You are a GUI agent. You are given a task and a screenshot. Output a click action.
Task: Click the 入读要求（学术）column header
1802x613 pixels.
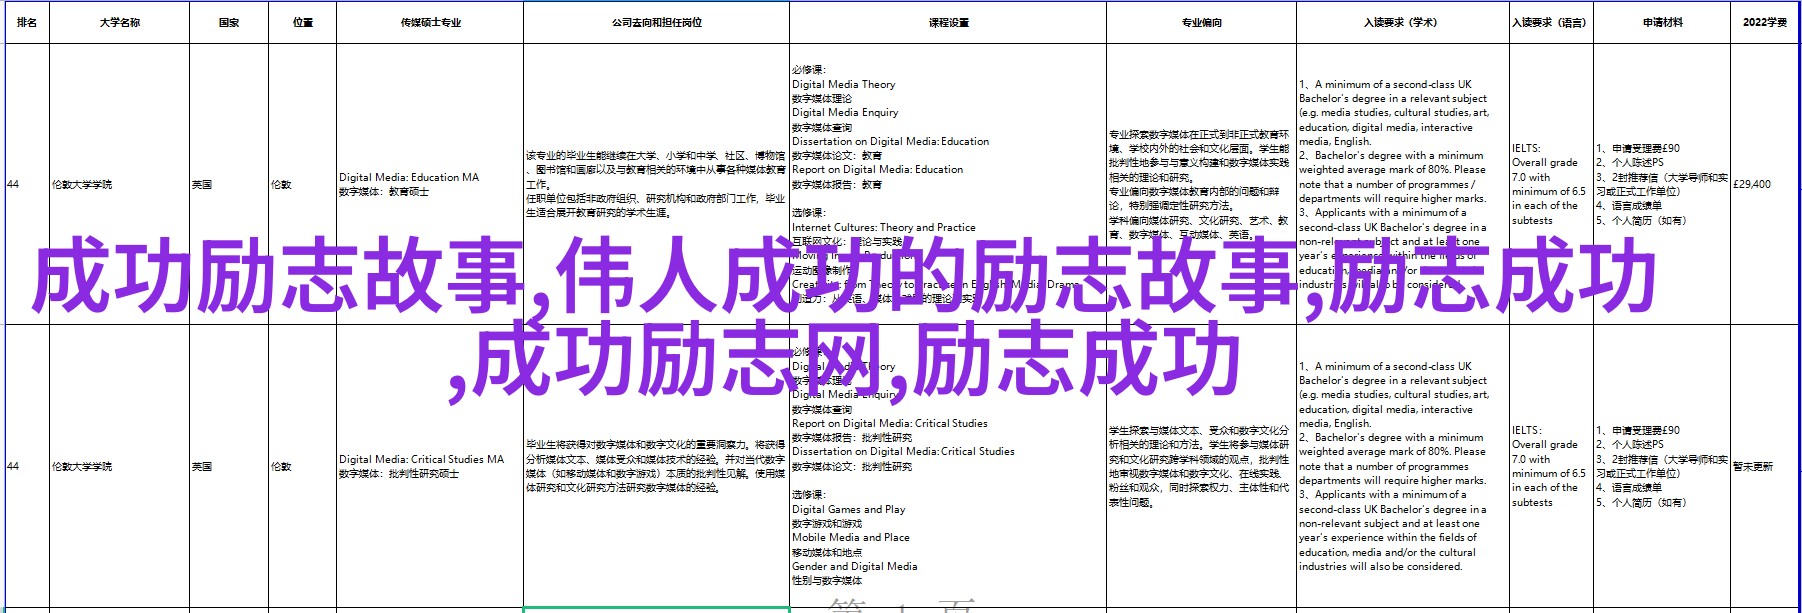(1402, 22)
